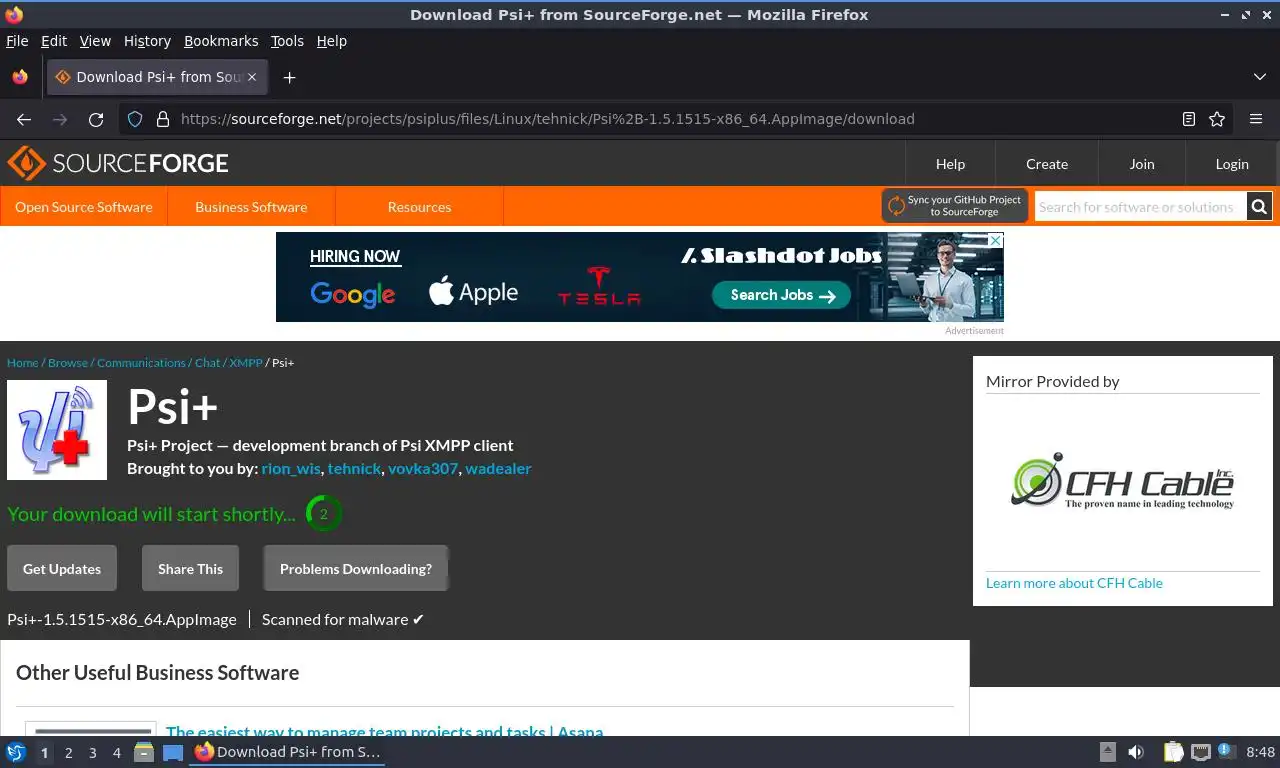
Task: Click Problems Downloading? button
Action: click(x=356, y=568)
